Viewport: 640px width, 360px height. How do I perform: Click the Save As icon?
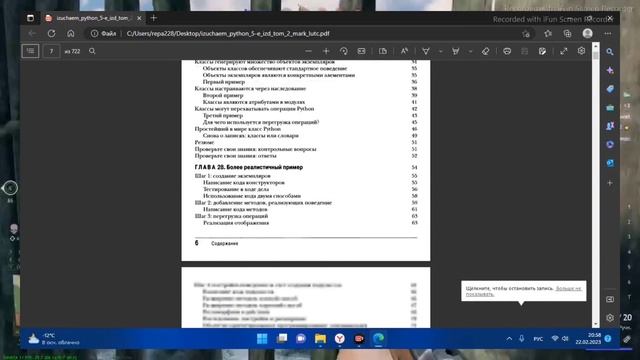point(542,51)
